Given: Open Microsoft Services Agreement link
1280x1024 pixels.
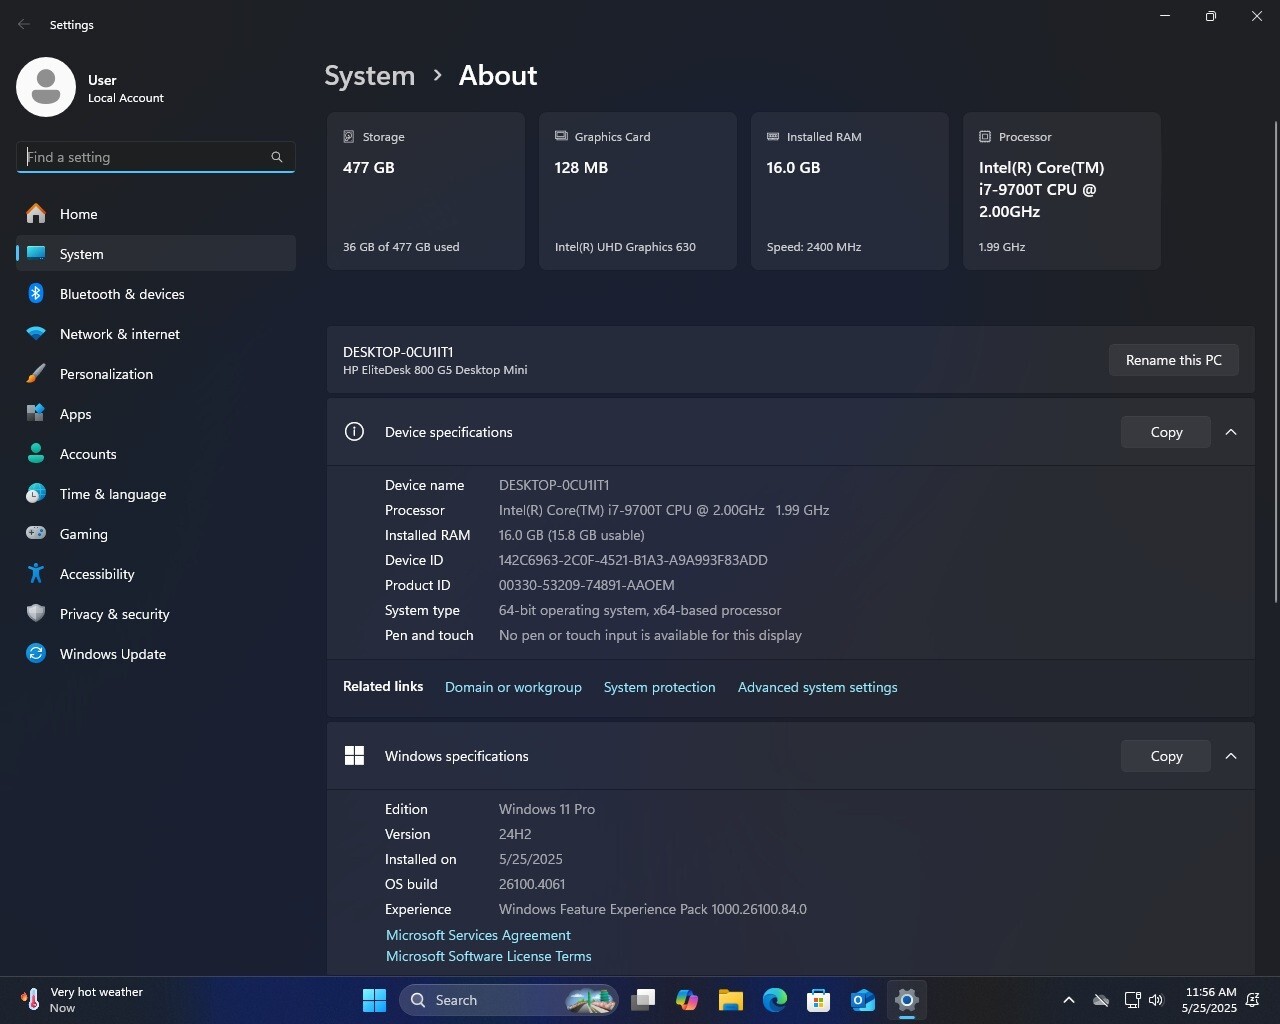Looking at the screenshot, I should 478,935.
